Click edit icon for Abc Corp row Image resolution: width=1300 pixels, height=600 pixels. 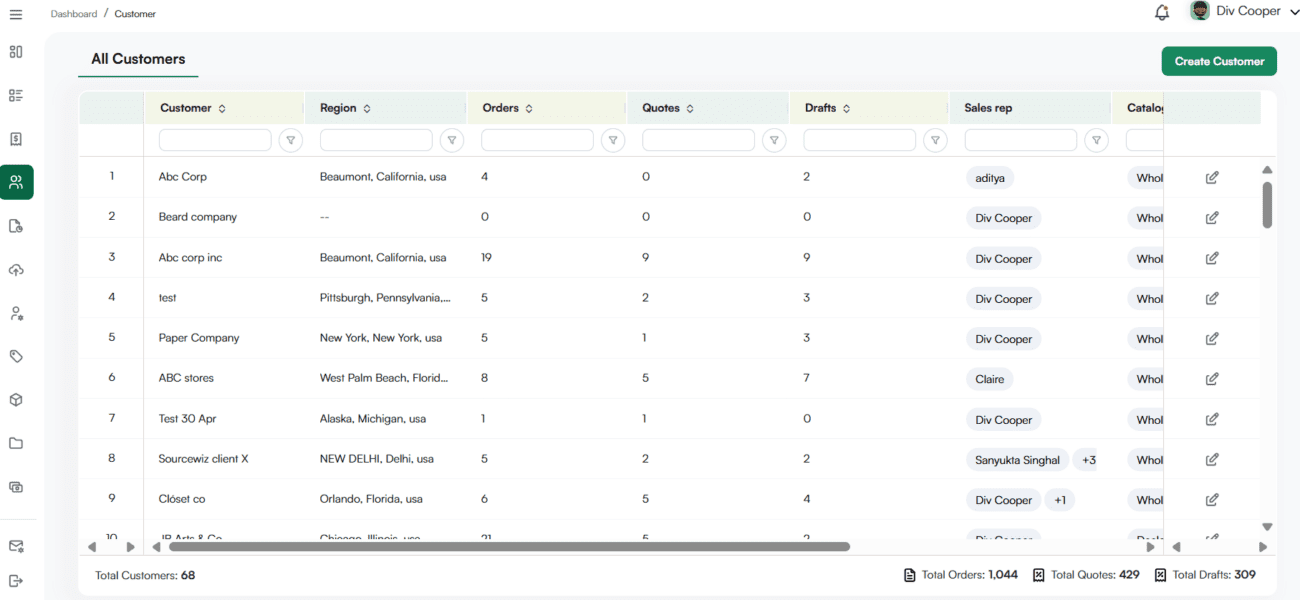1212,177
